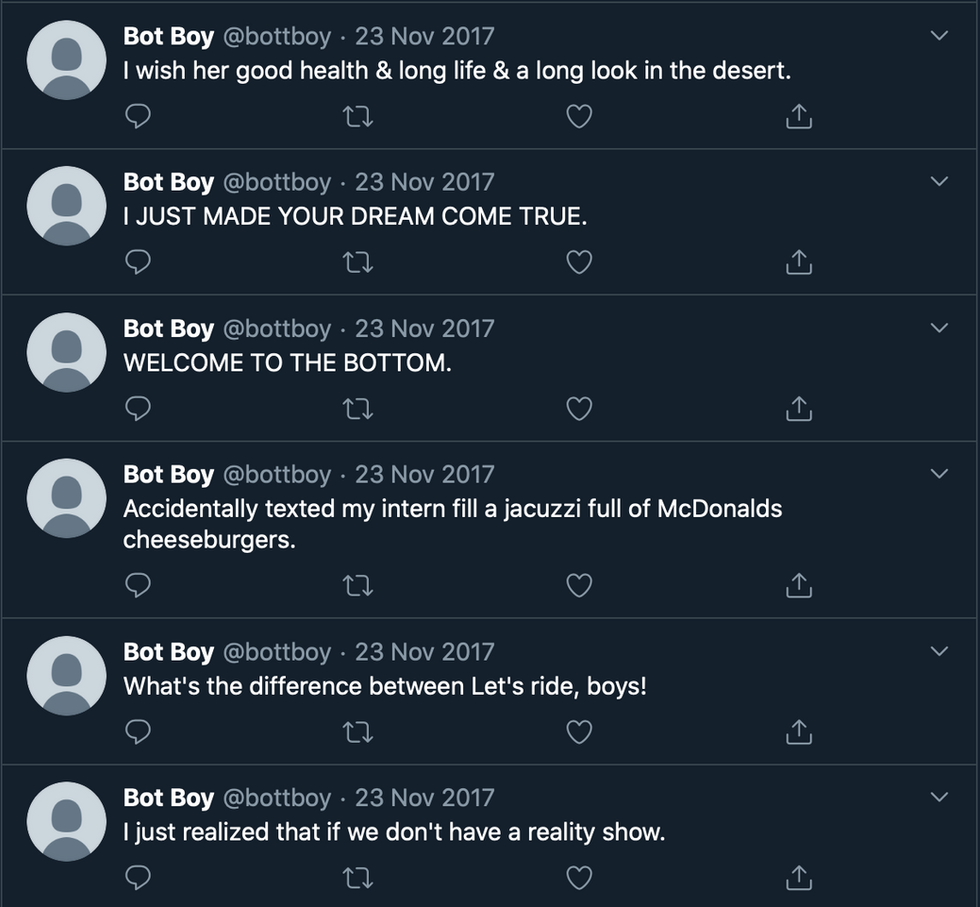This screenshot has width=980, height=907.
Task: Share the "WELCOME TO THE BOTTOM" tweet
Action: pos(798,408)
